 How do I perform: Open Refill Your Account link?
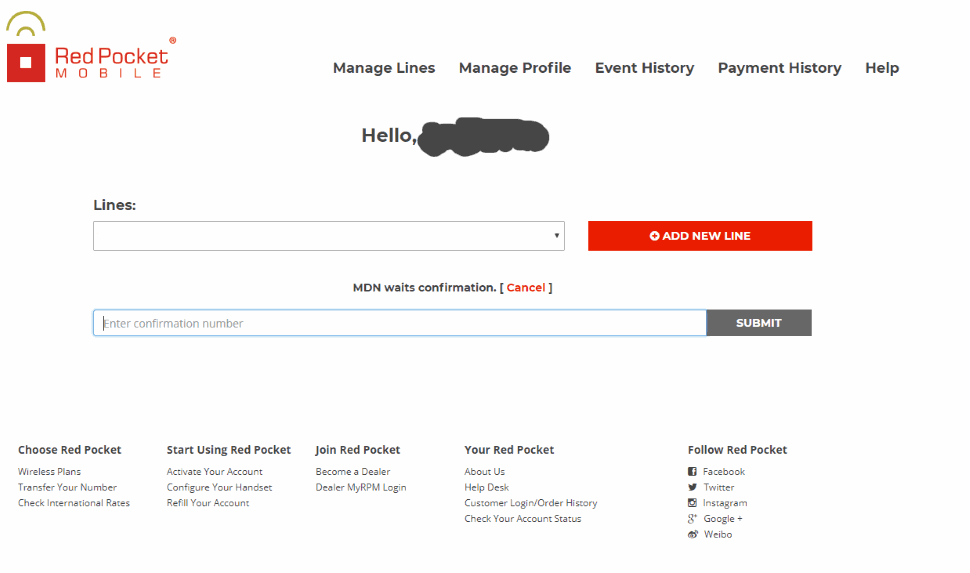coord(208,503)
